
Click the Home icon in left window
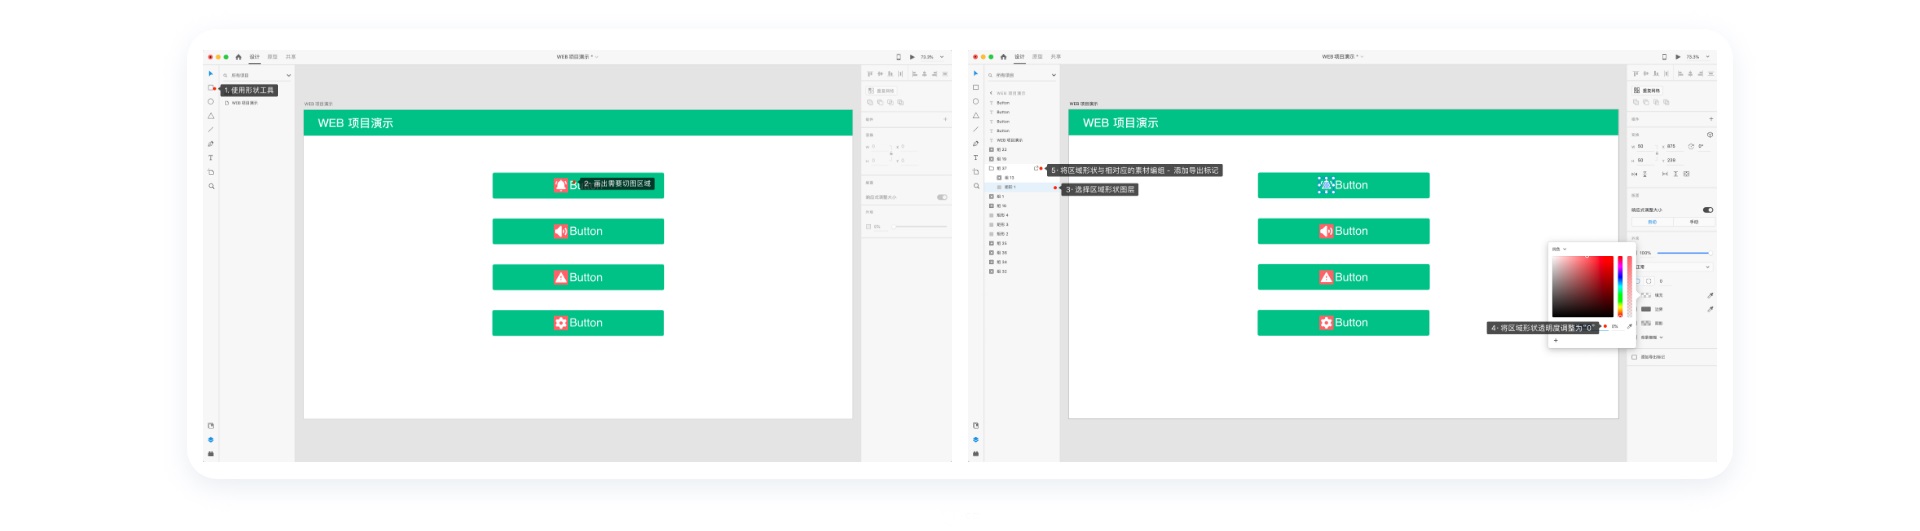[238, 57]
